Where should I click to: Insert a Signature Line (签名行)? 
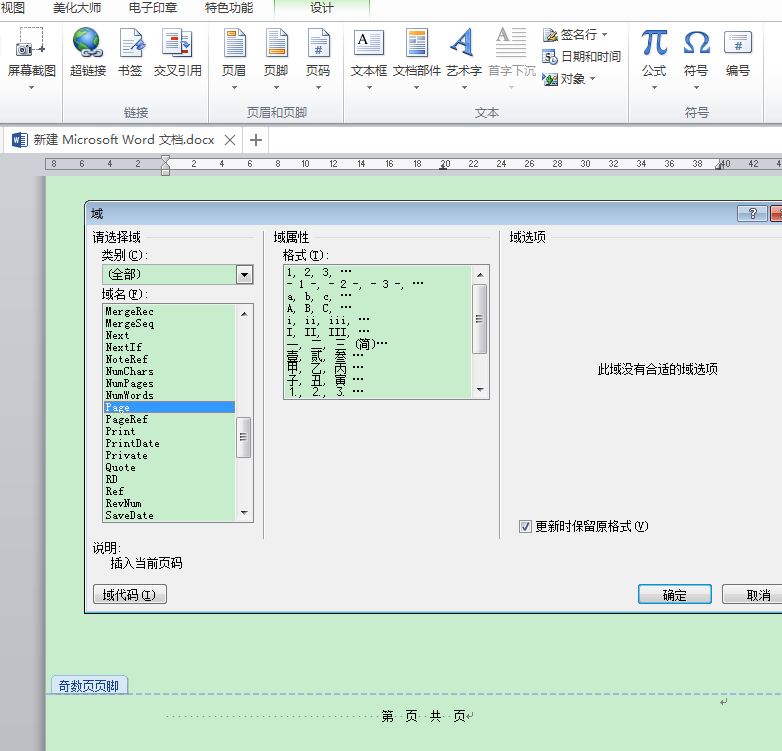pyautogui.click(x=570, y=34)
